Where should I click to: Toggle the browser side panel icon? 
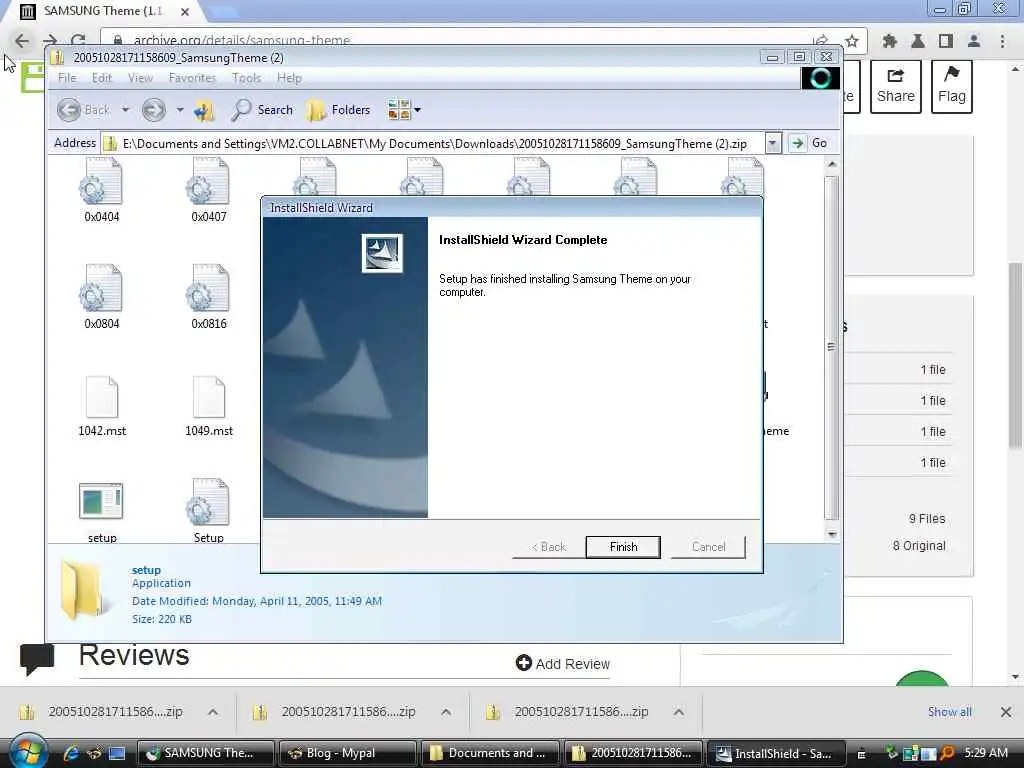click(946, 40)
